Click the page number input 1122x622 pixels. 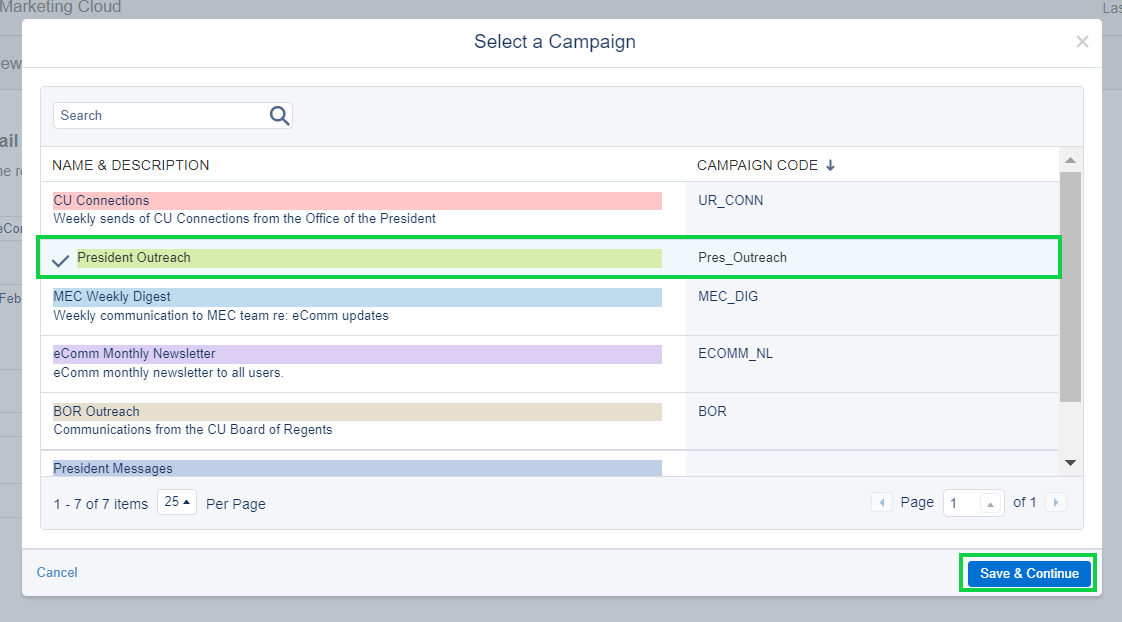coord(961,503)
